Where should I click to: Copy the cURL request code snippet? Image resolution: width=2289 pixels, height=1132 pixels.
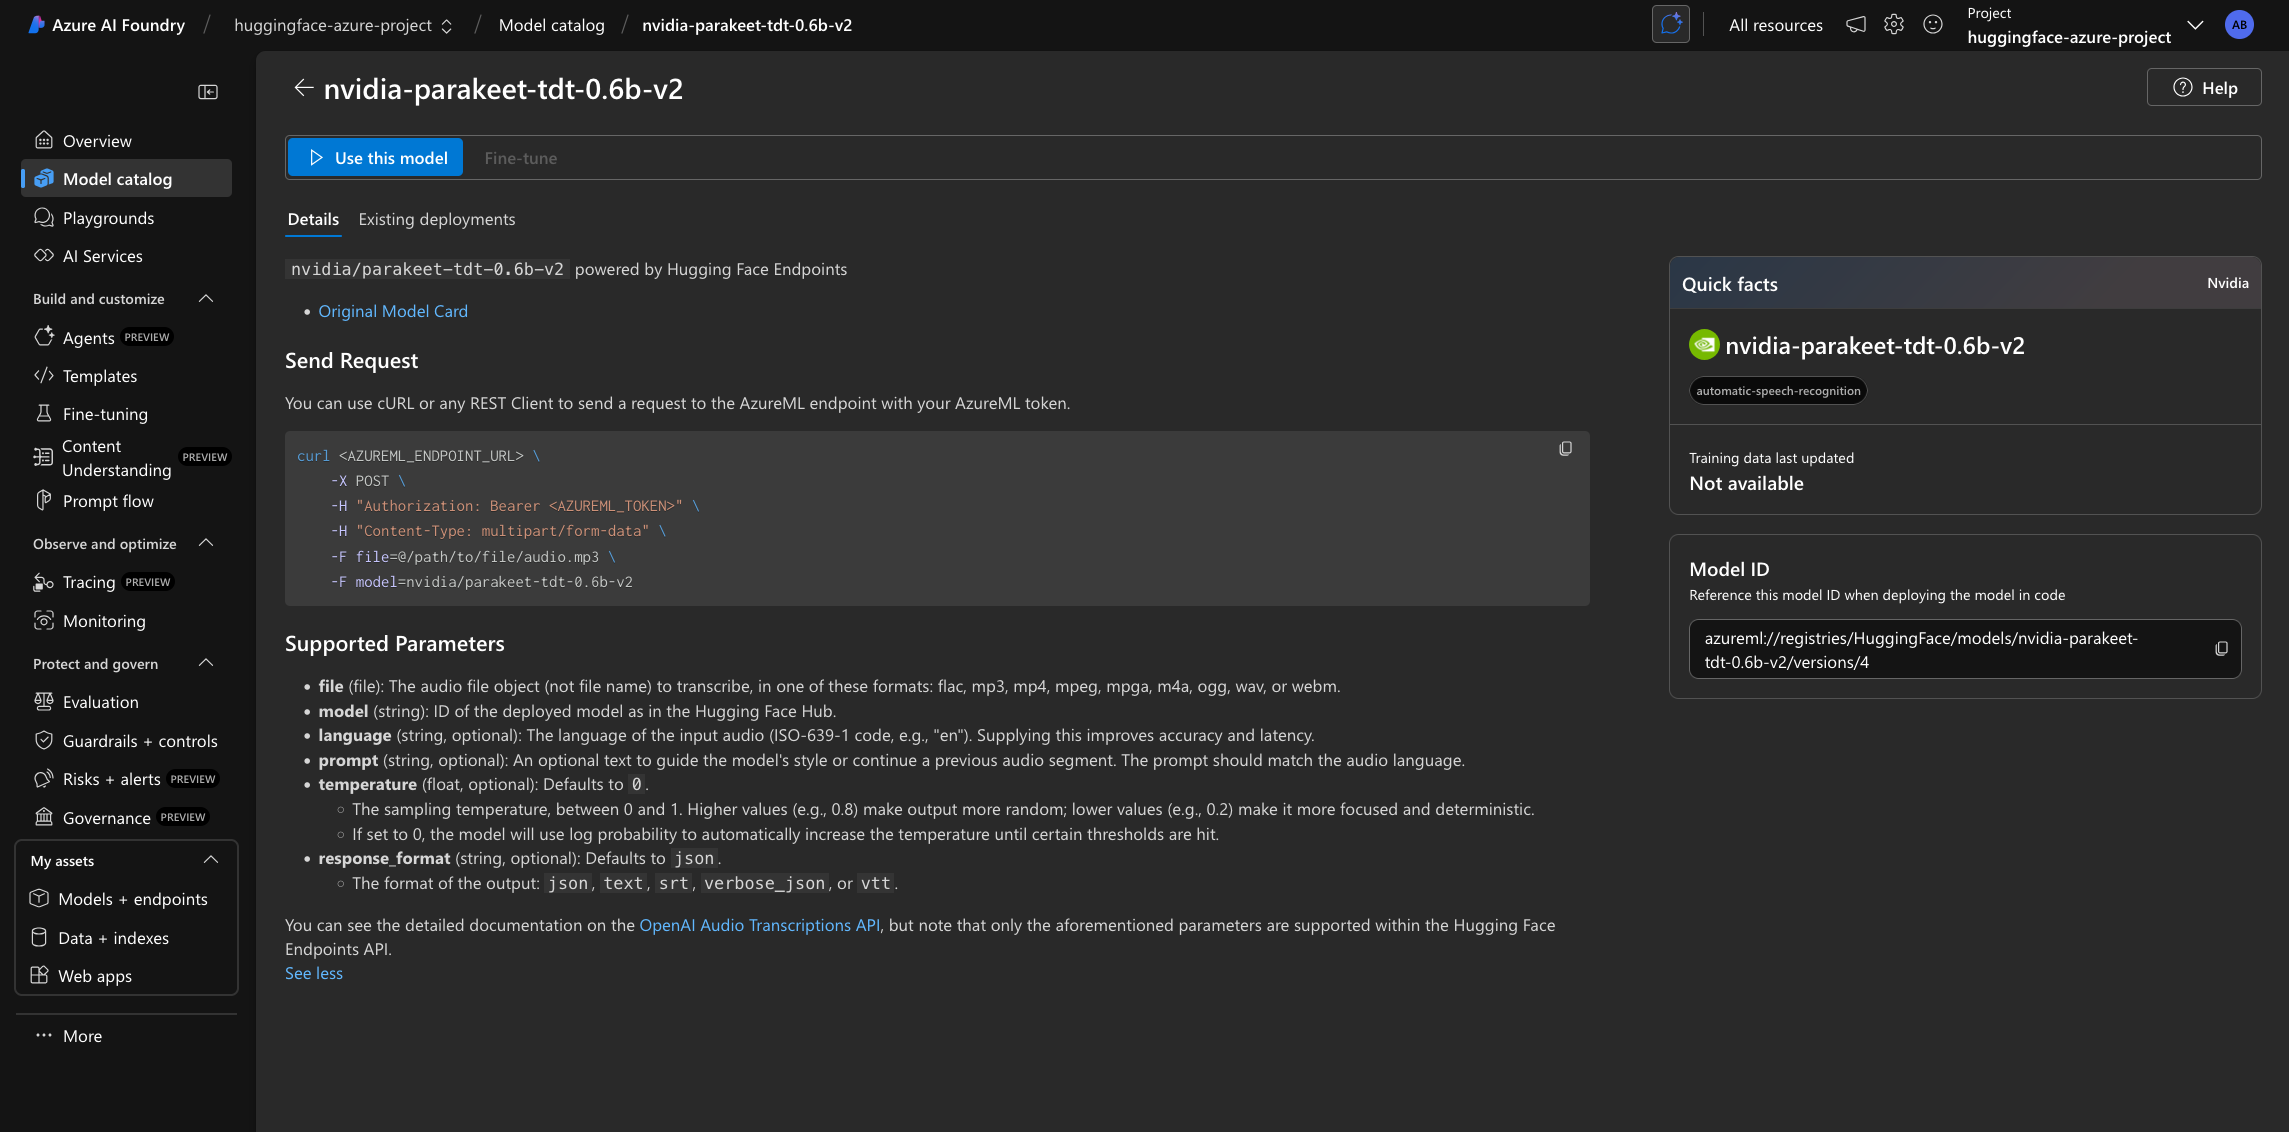pyautogui.click(x=1564, y=448)
